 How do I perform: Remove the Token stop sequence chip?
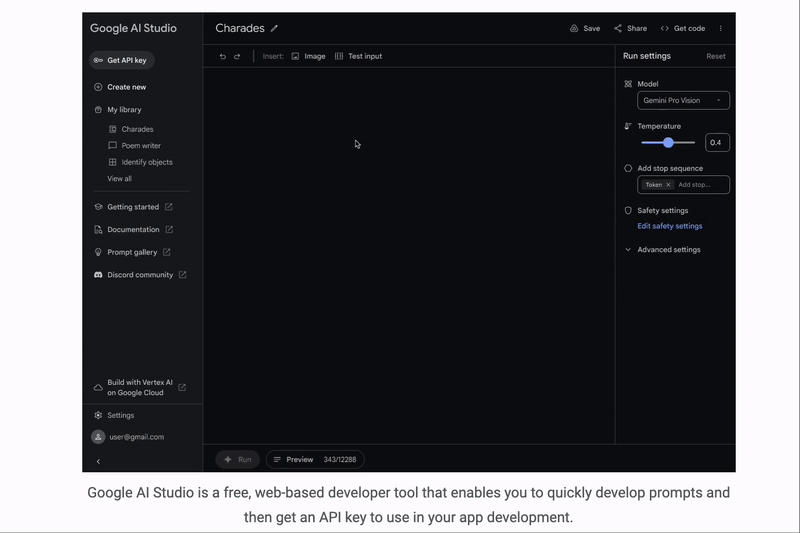668,185
